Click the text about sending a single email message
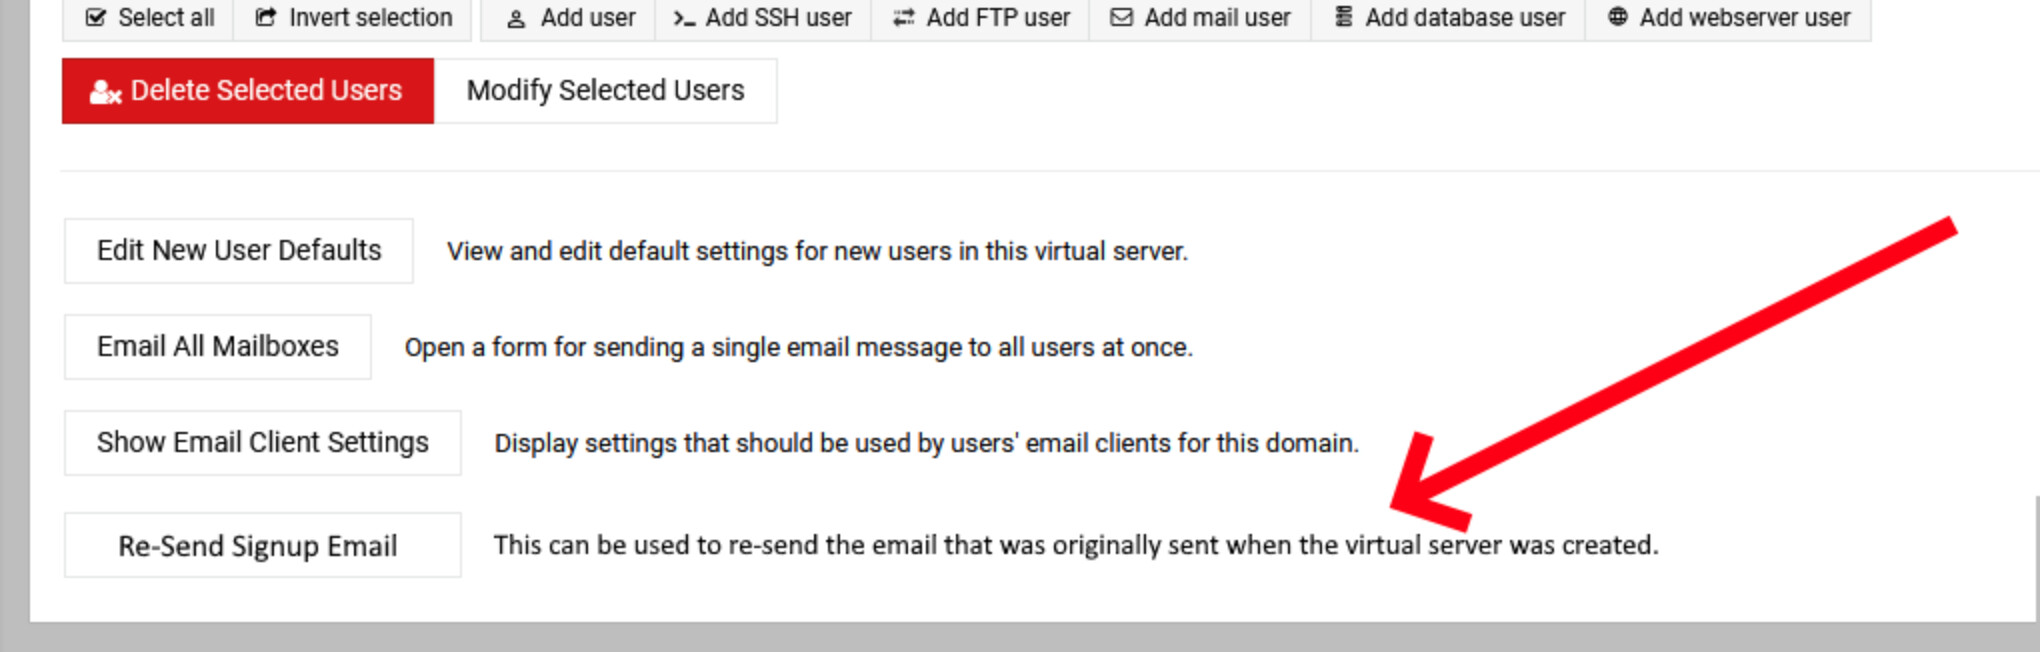The height and width of the screenshot is (652, 2040). (x=798, y=347)
